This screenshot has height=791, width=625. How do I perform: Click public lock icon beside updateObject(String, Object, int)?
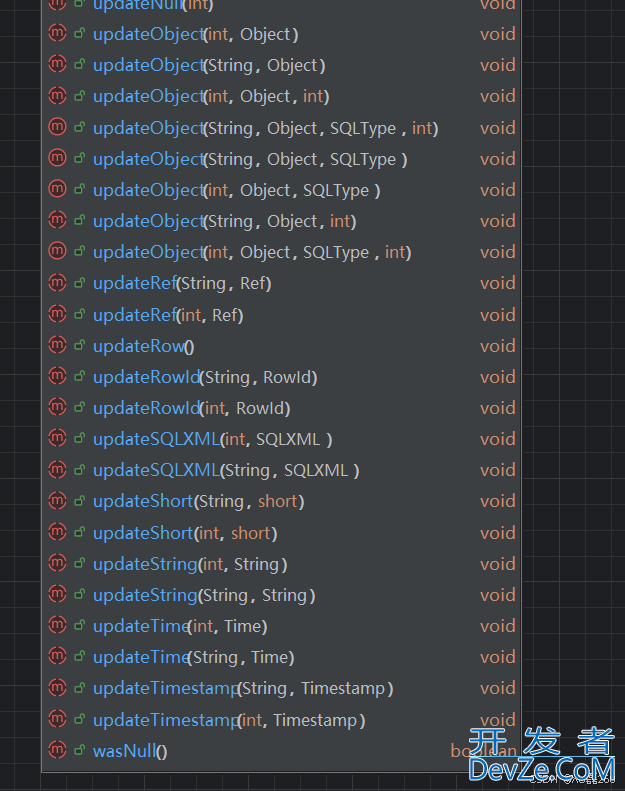(79, 220)
